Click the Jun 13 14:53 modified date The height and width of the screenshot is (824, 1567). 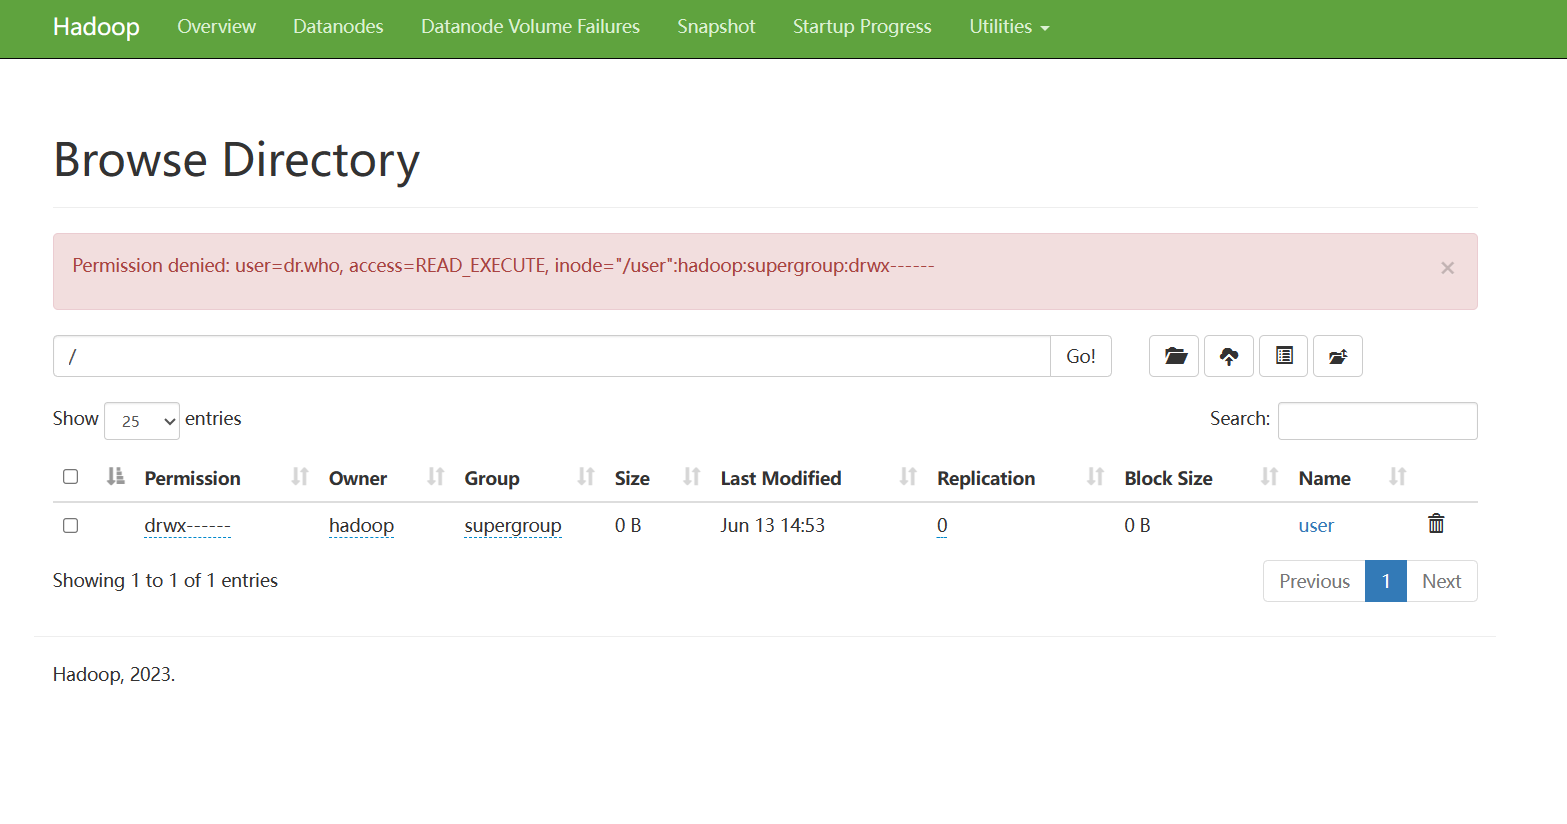pyautogui.click(x=772, y=526)
